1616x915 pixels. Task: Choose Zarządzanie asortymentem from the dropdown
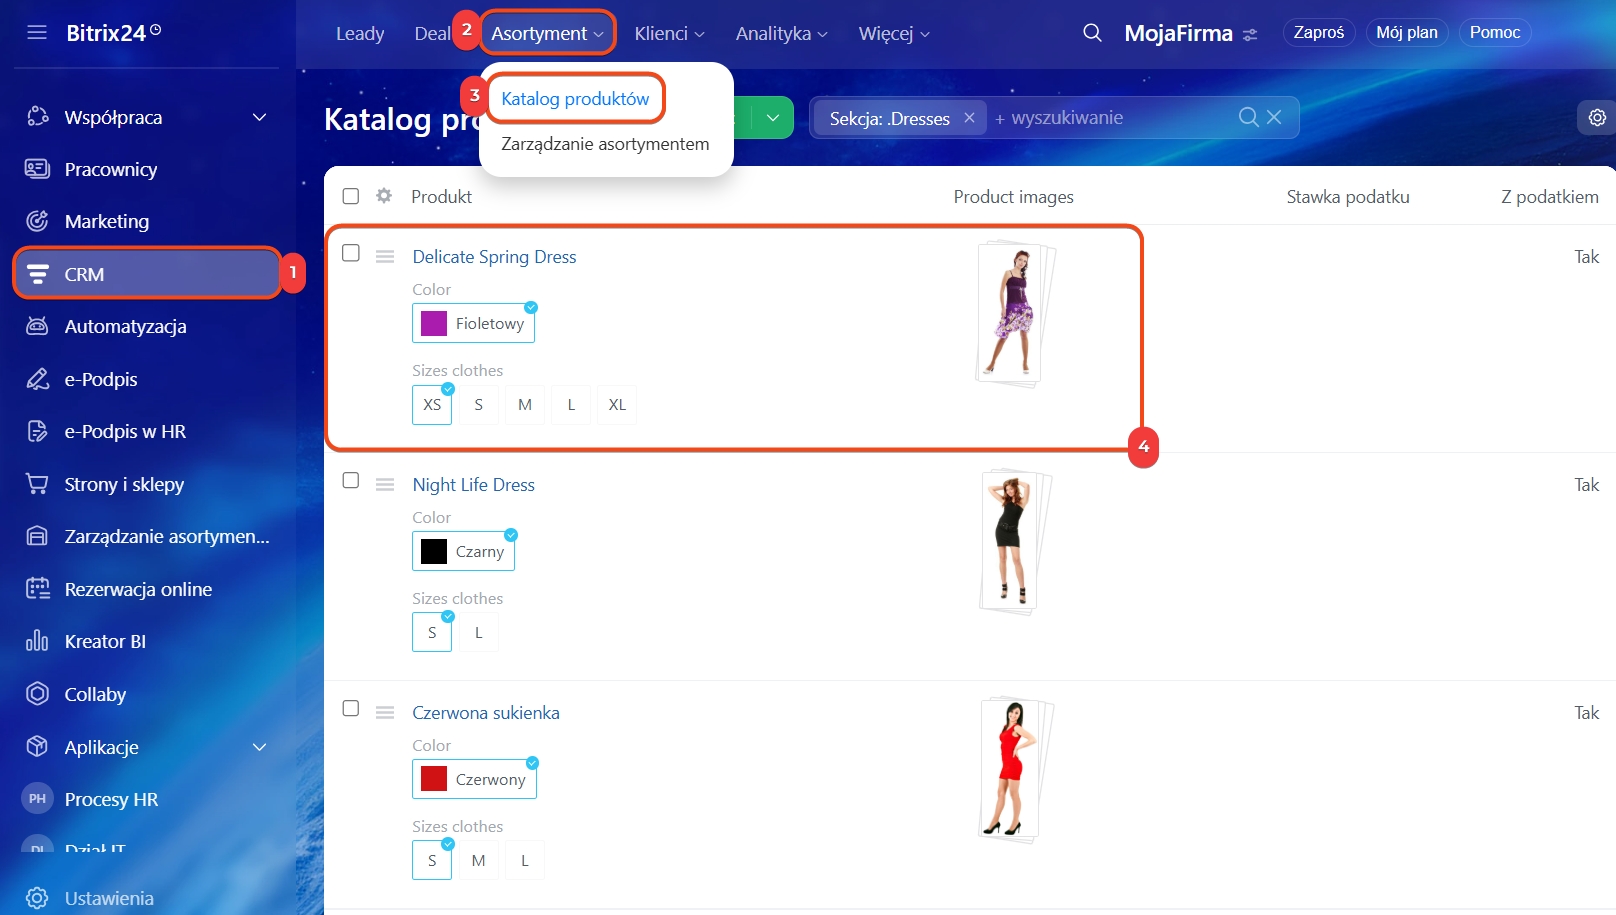[605, 144]
